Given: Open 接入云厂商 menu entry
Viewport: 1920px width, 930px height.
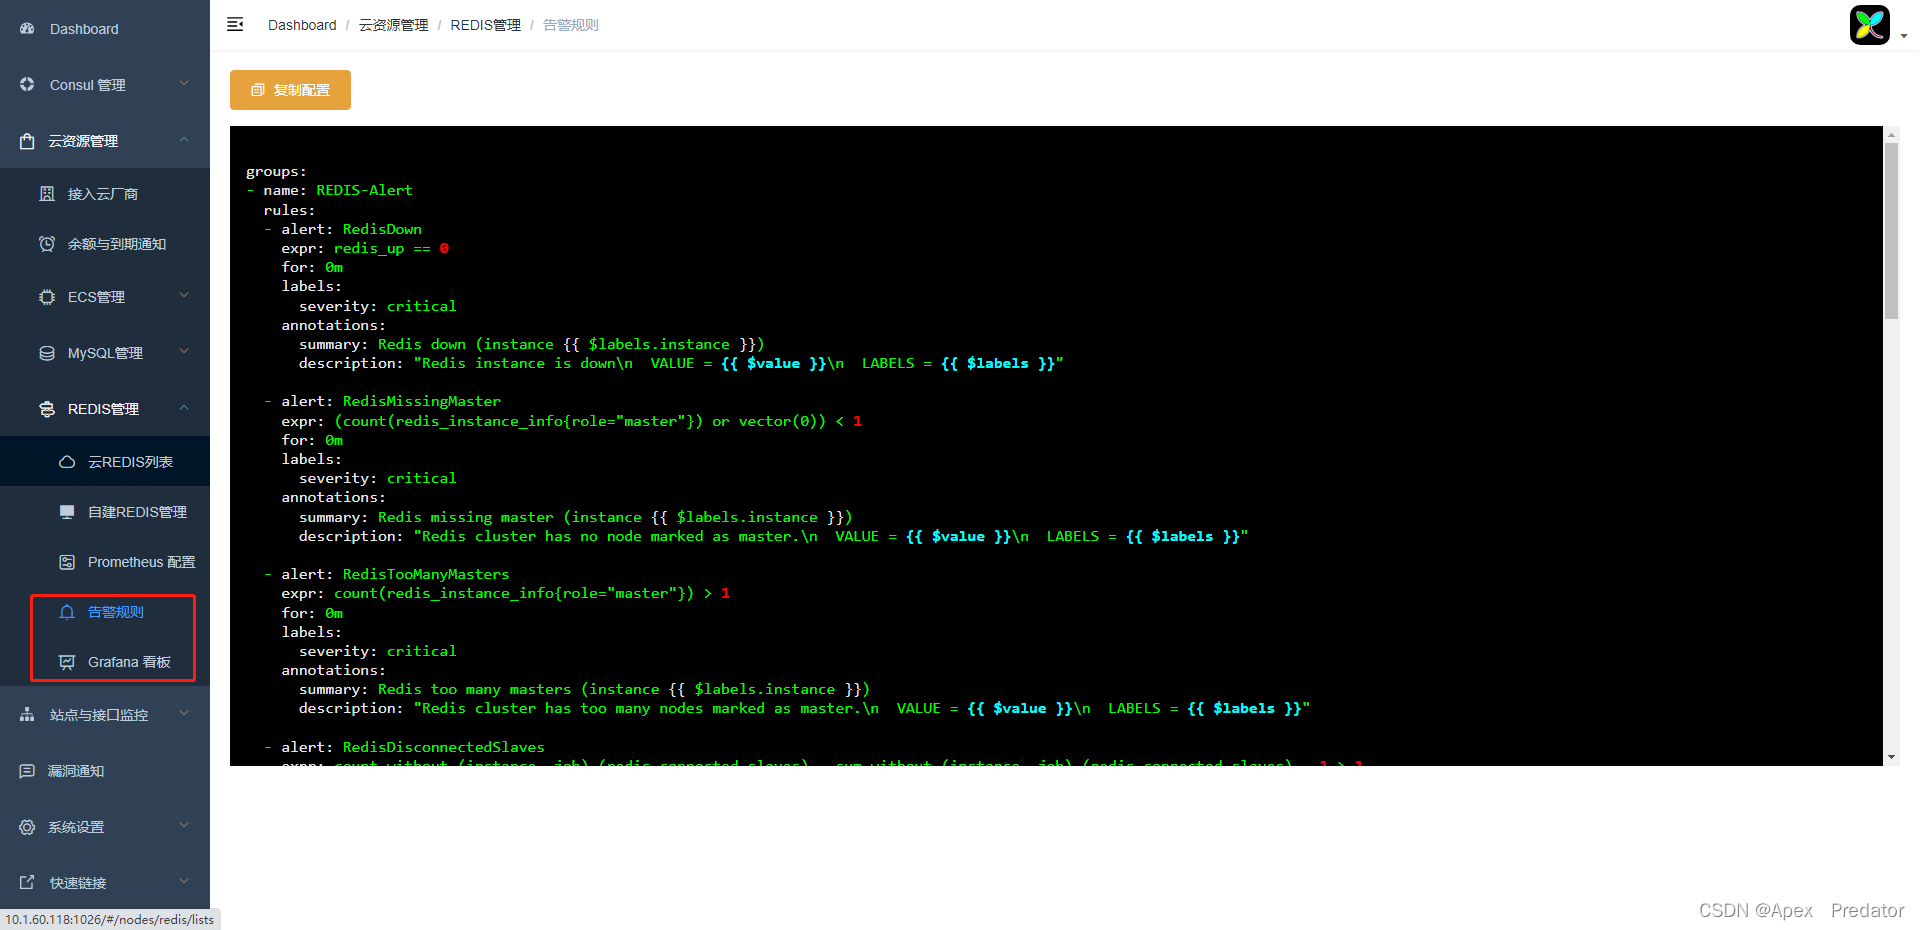Looking at the screenshot, I should pyautogui.click(x=105, y=194).
